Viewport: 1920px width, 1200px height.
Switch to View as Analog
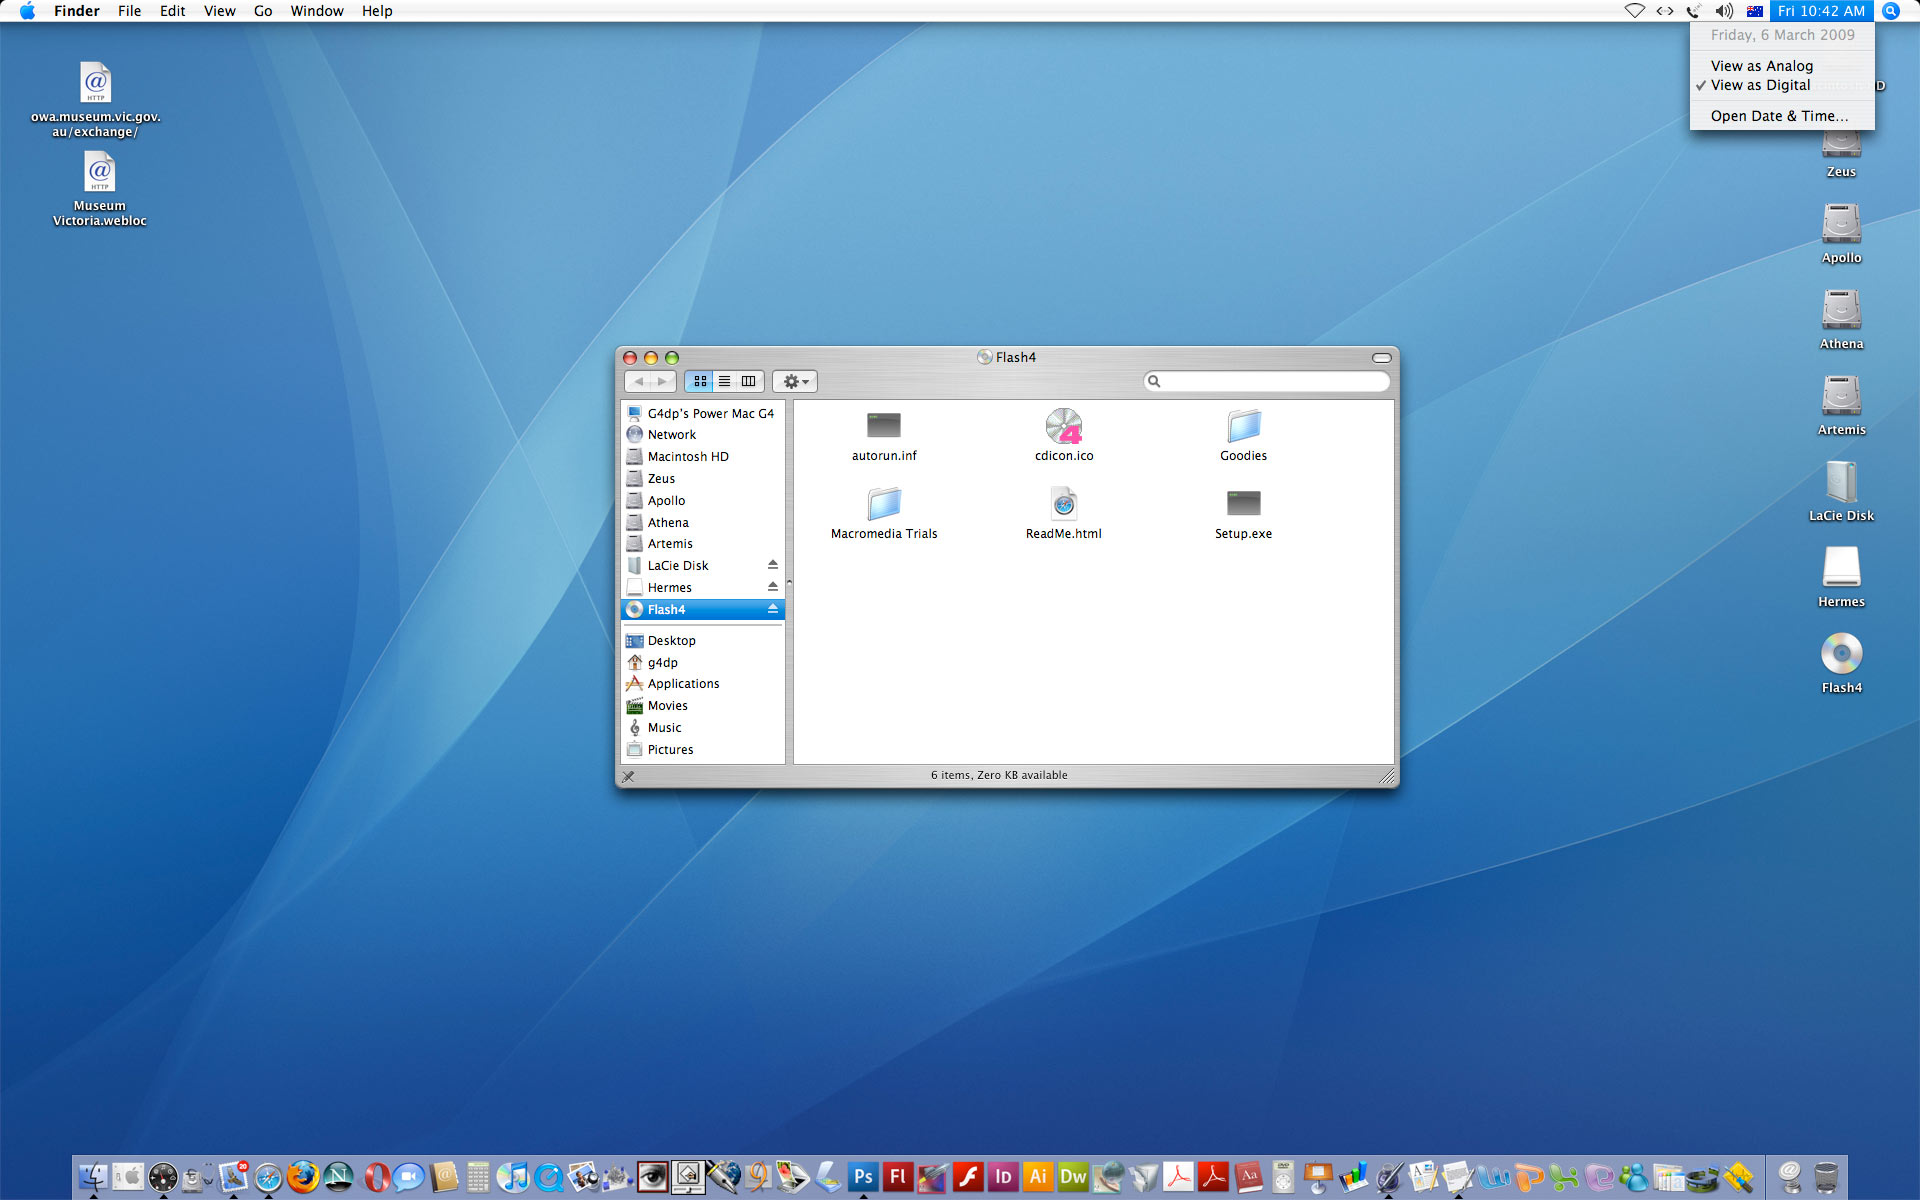1761,66
